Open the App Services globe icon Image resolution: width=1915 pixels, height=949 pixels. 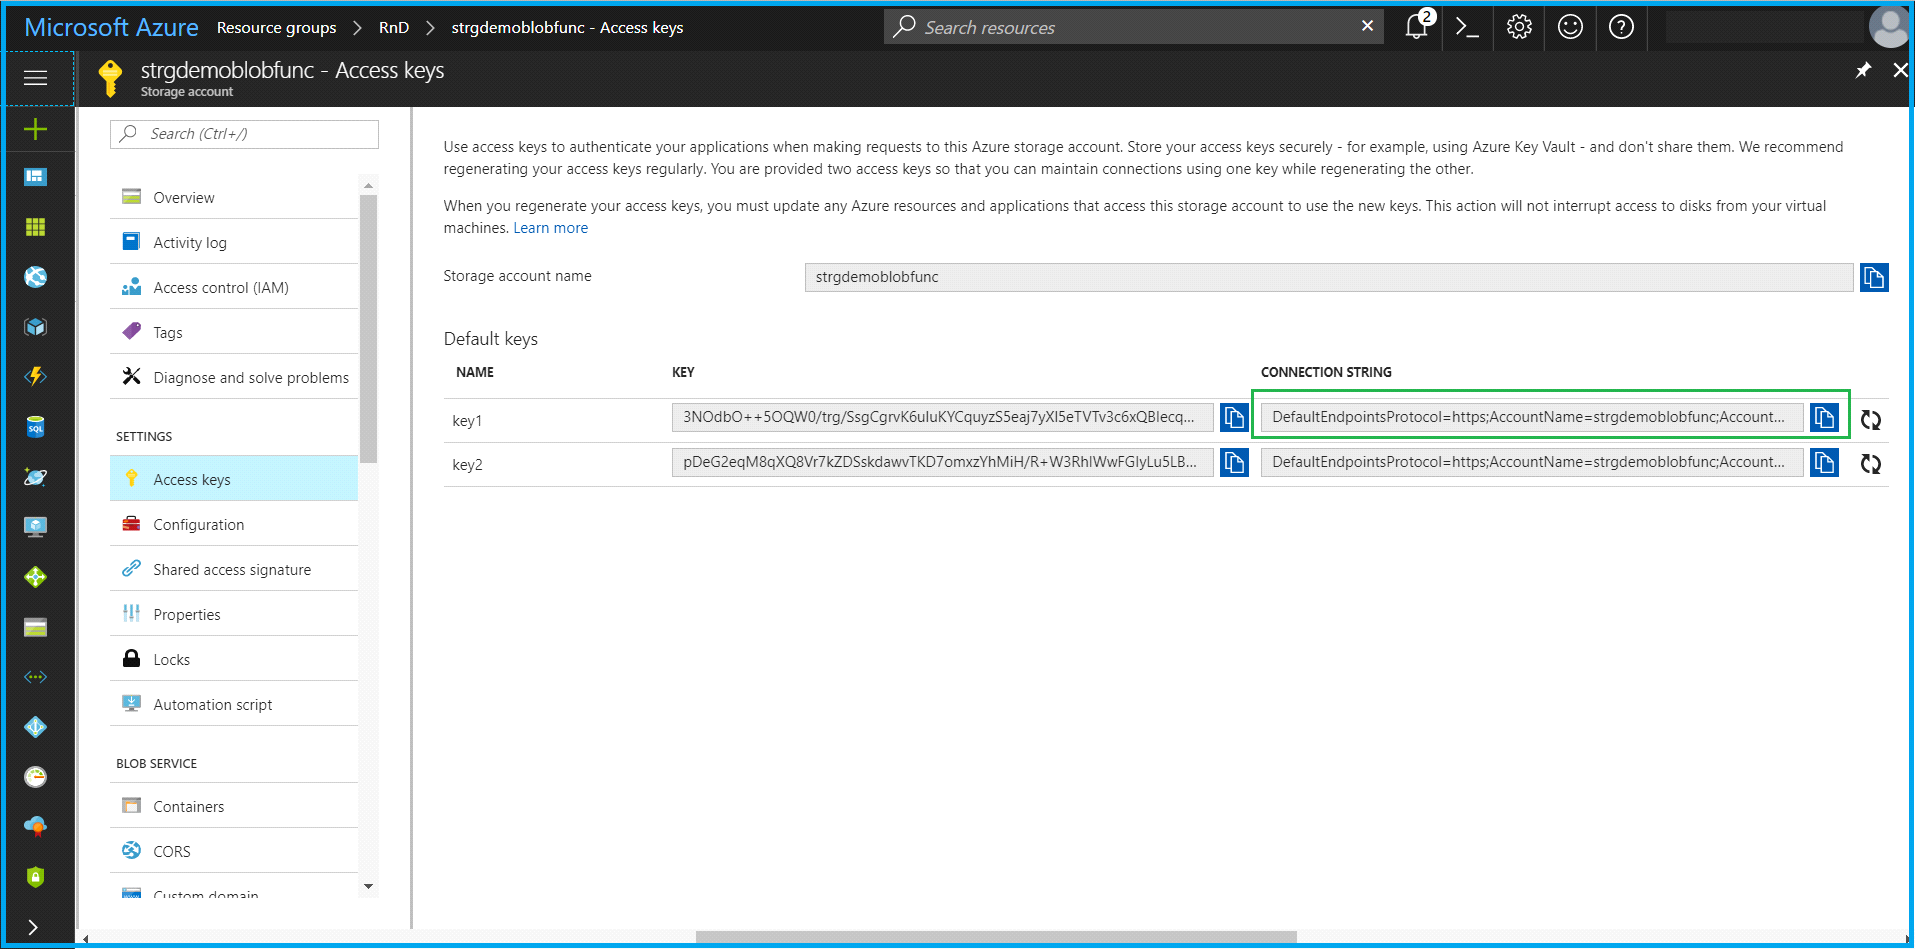pos(36,277)
